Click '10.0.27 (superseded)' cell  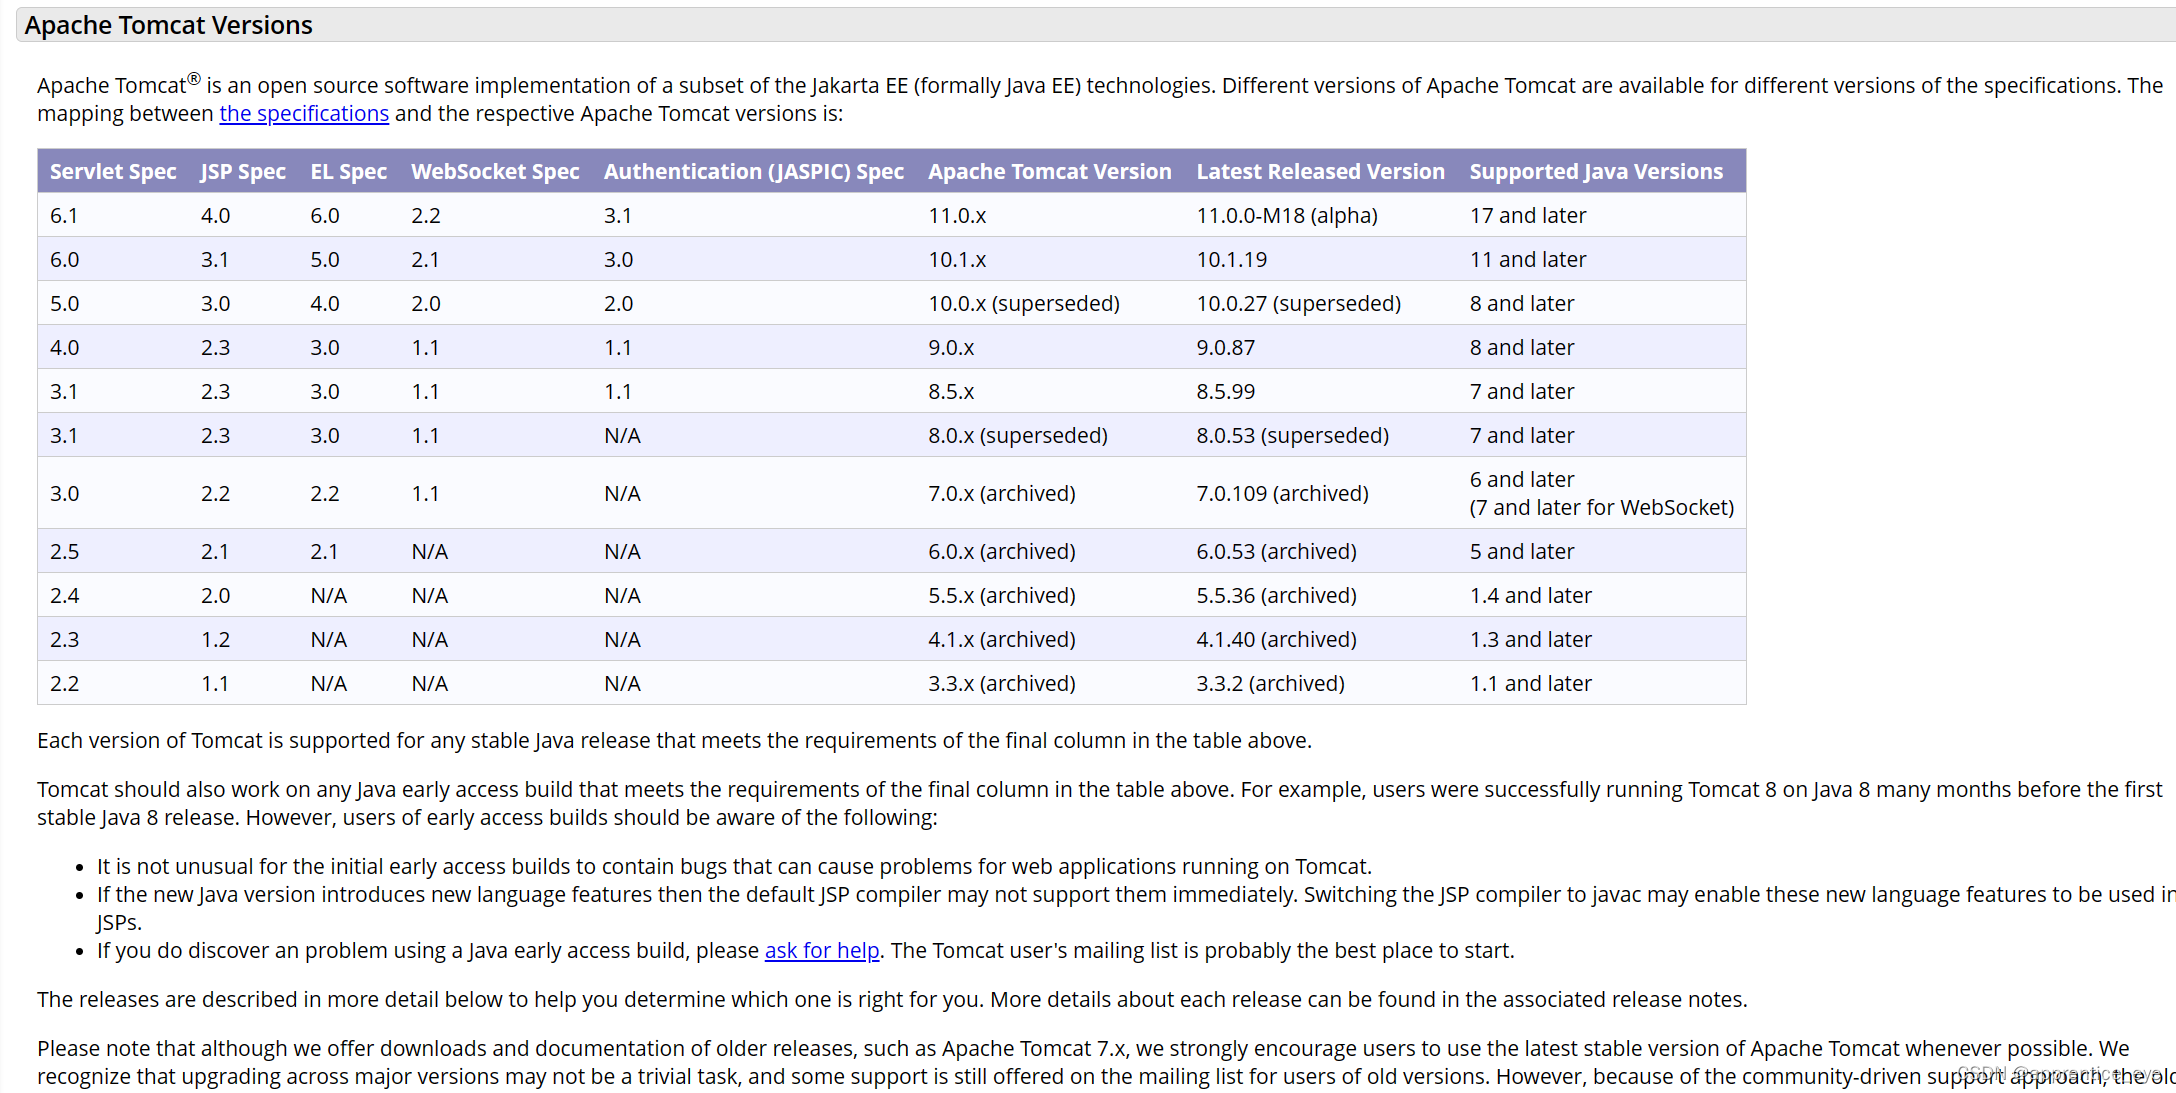click(1299, 304)
